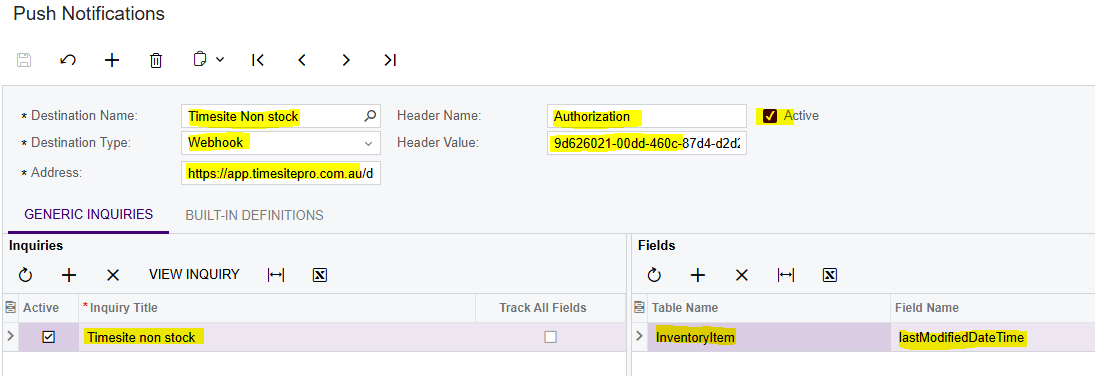This screenshot has width=1095, height=376.
Task: Open the Destination Name lookup magnifier
Action: (371, 116)
